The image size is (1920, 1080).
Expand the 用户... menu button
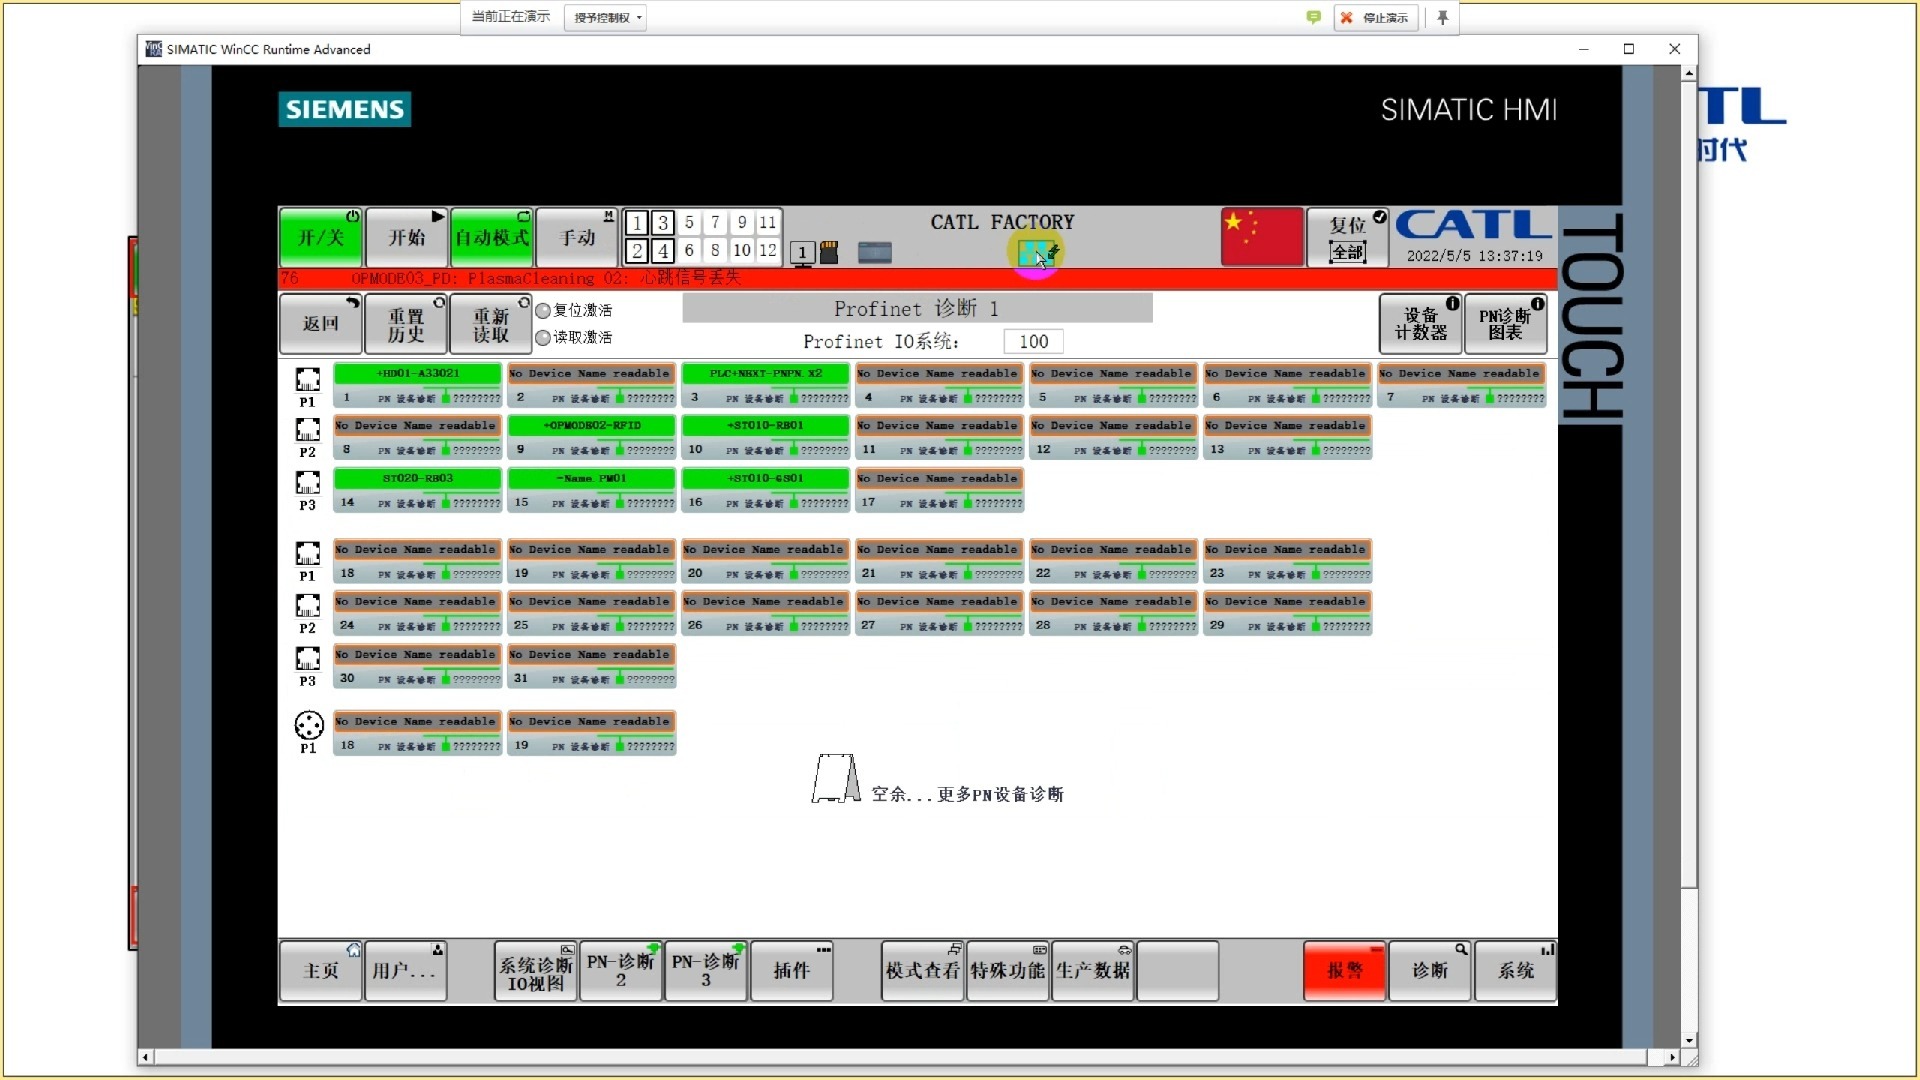405,970
